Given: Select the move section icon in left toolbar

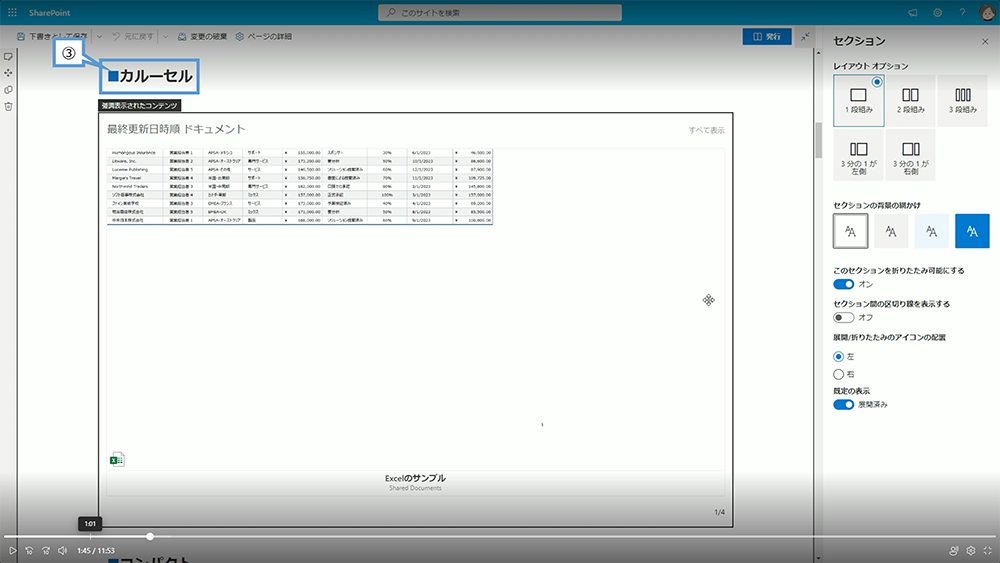Looking at the screenshot, I should (8, 73).
